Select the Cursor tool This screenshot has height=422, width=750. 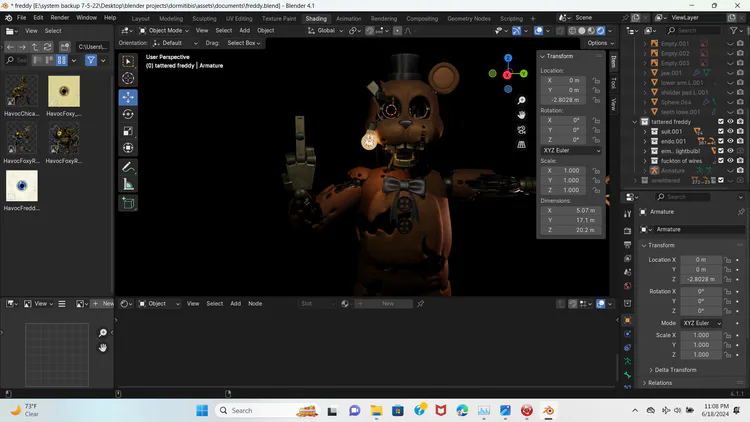tap(128, 78)
